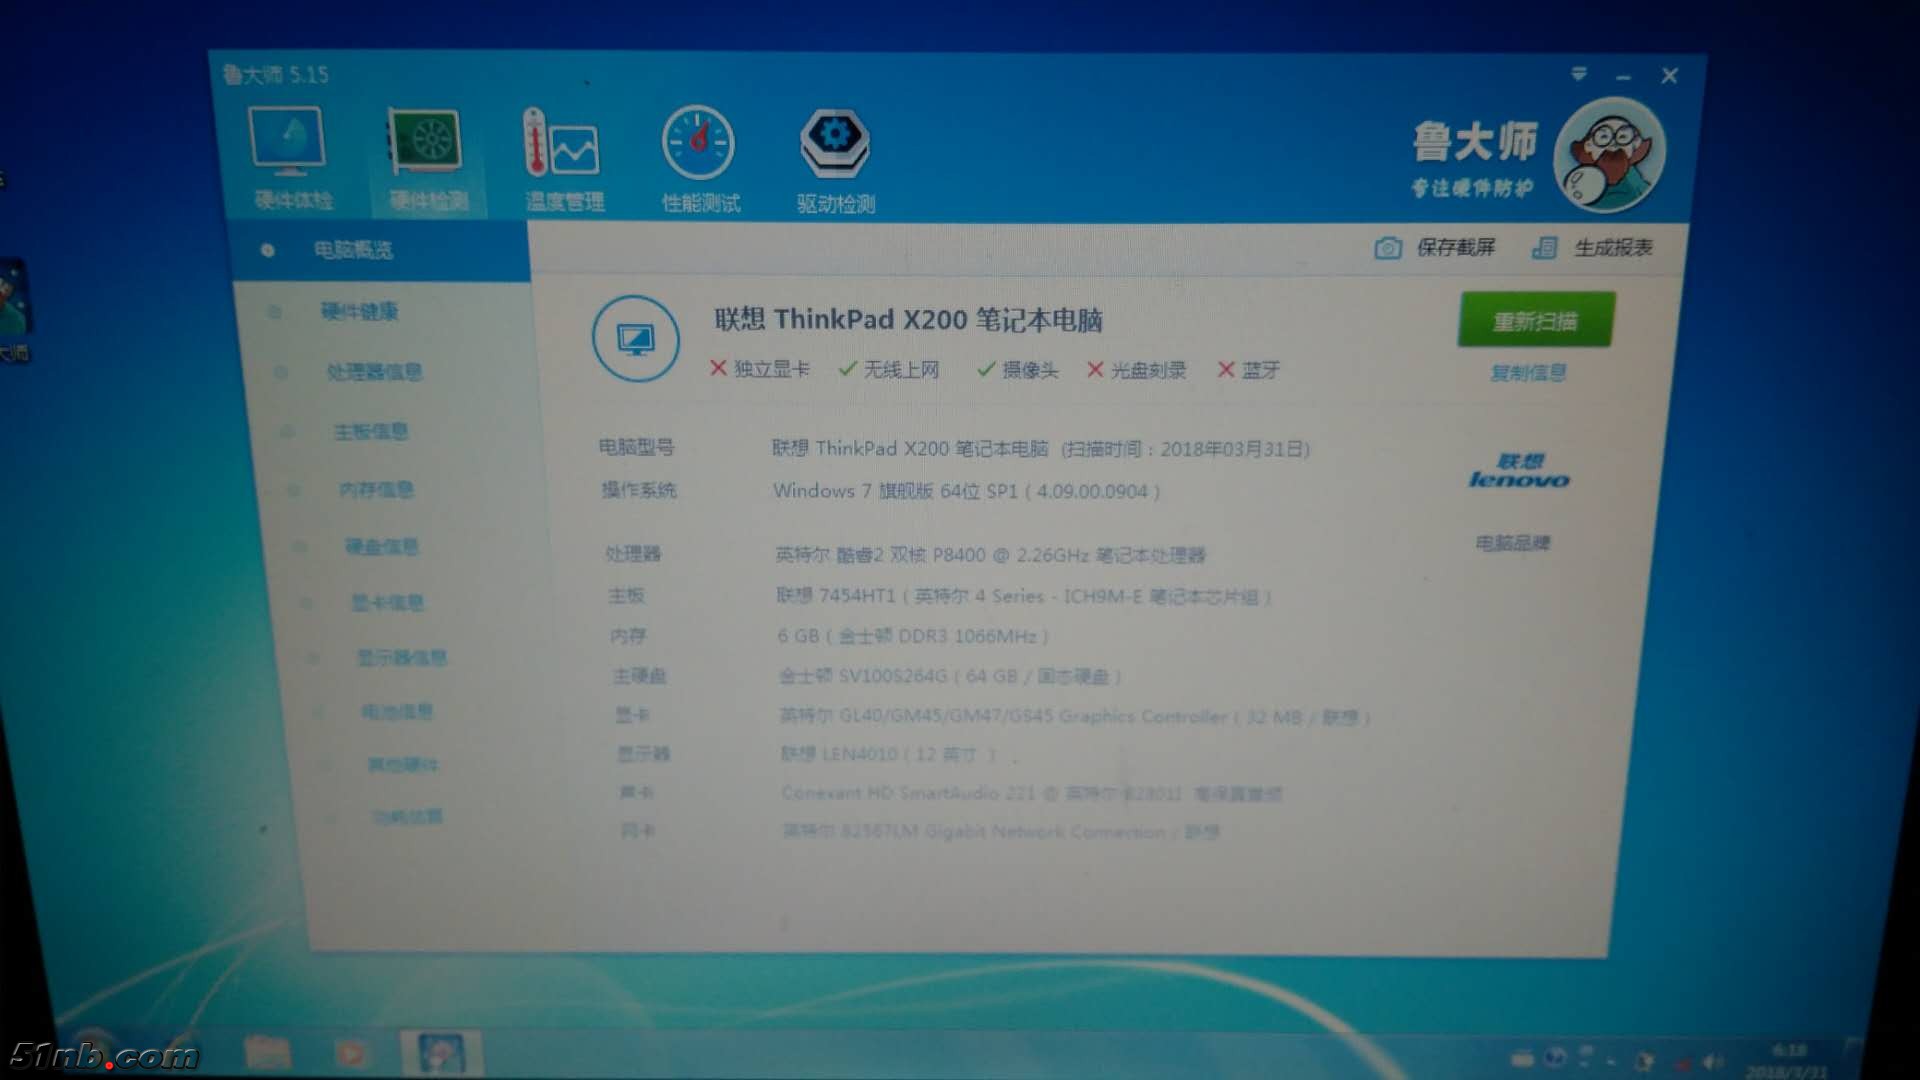
Task: Select 硬件健康 in the sidebar
Action: click(x=359, y=312)
